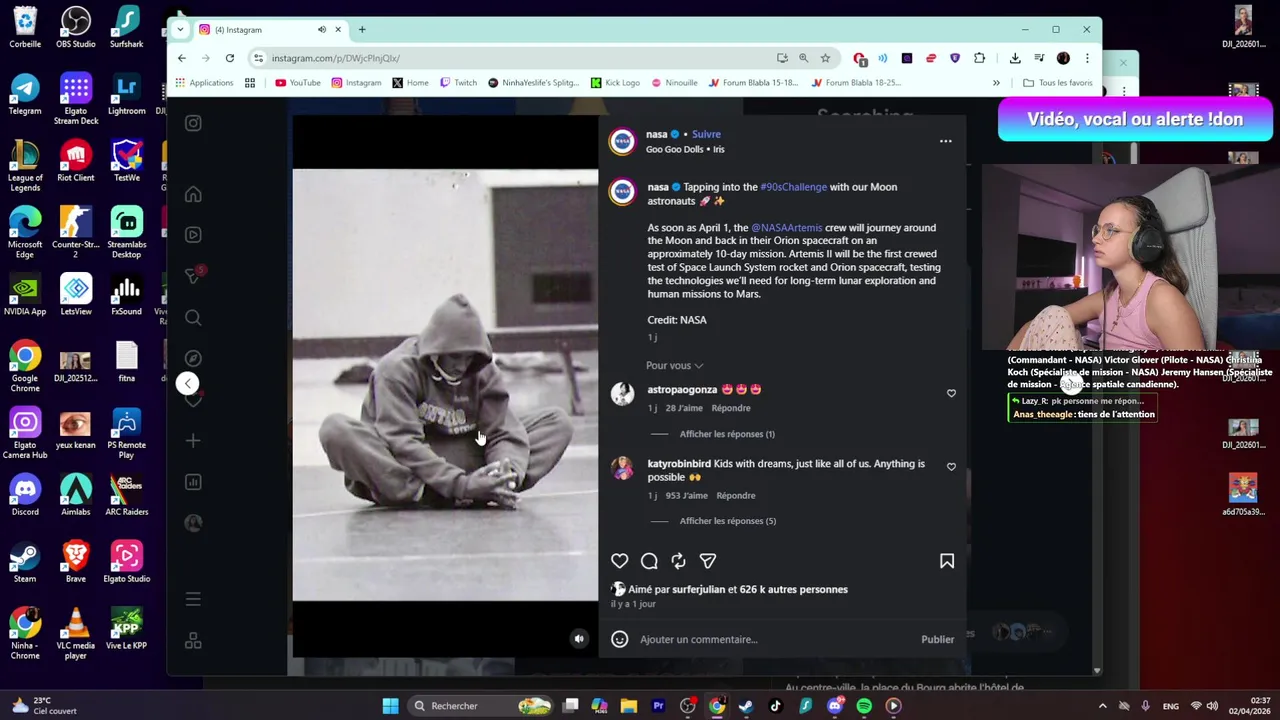Share the post with paper plane icon

(x=708, y=561)
